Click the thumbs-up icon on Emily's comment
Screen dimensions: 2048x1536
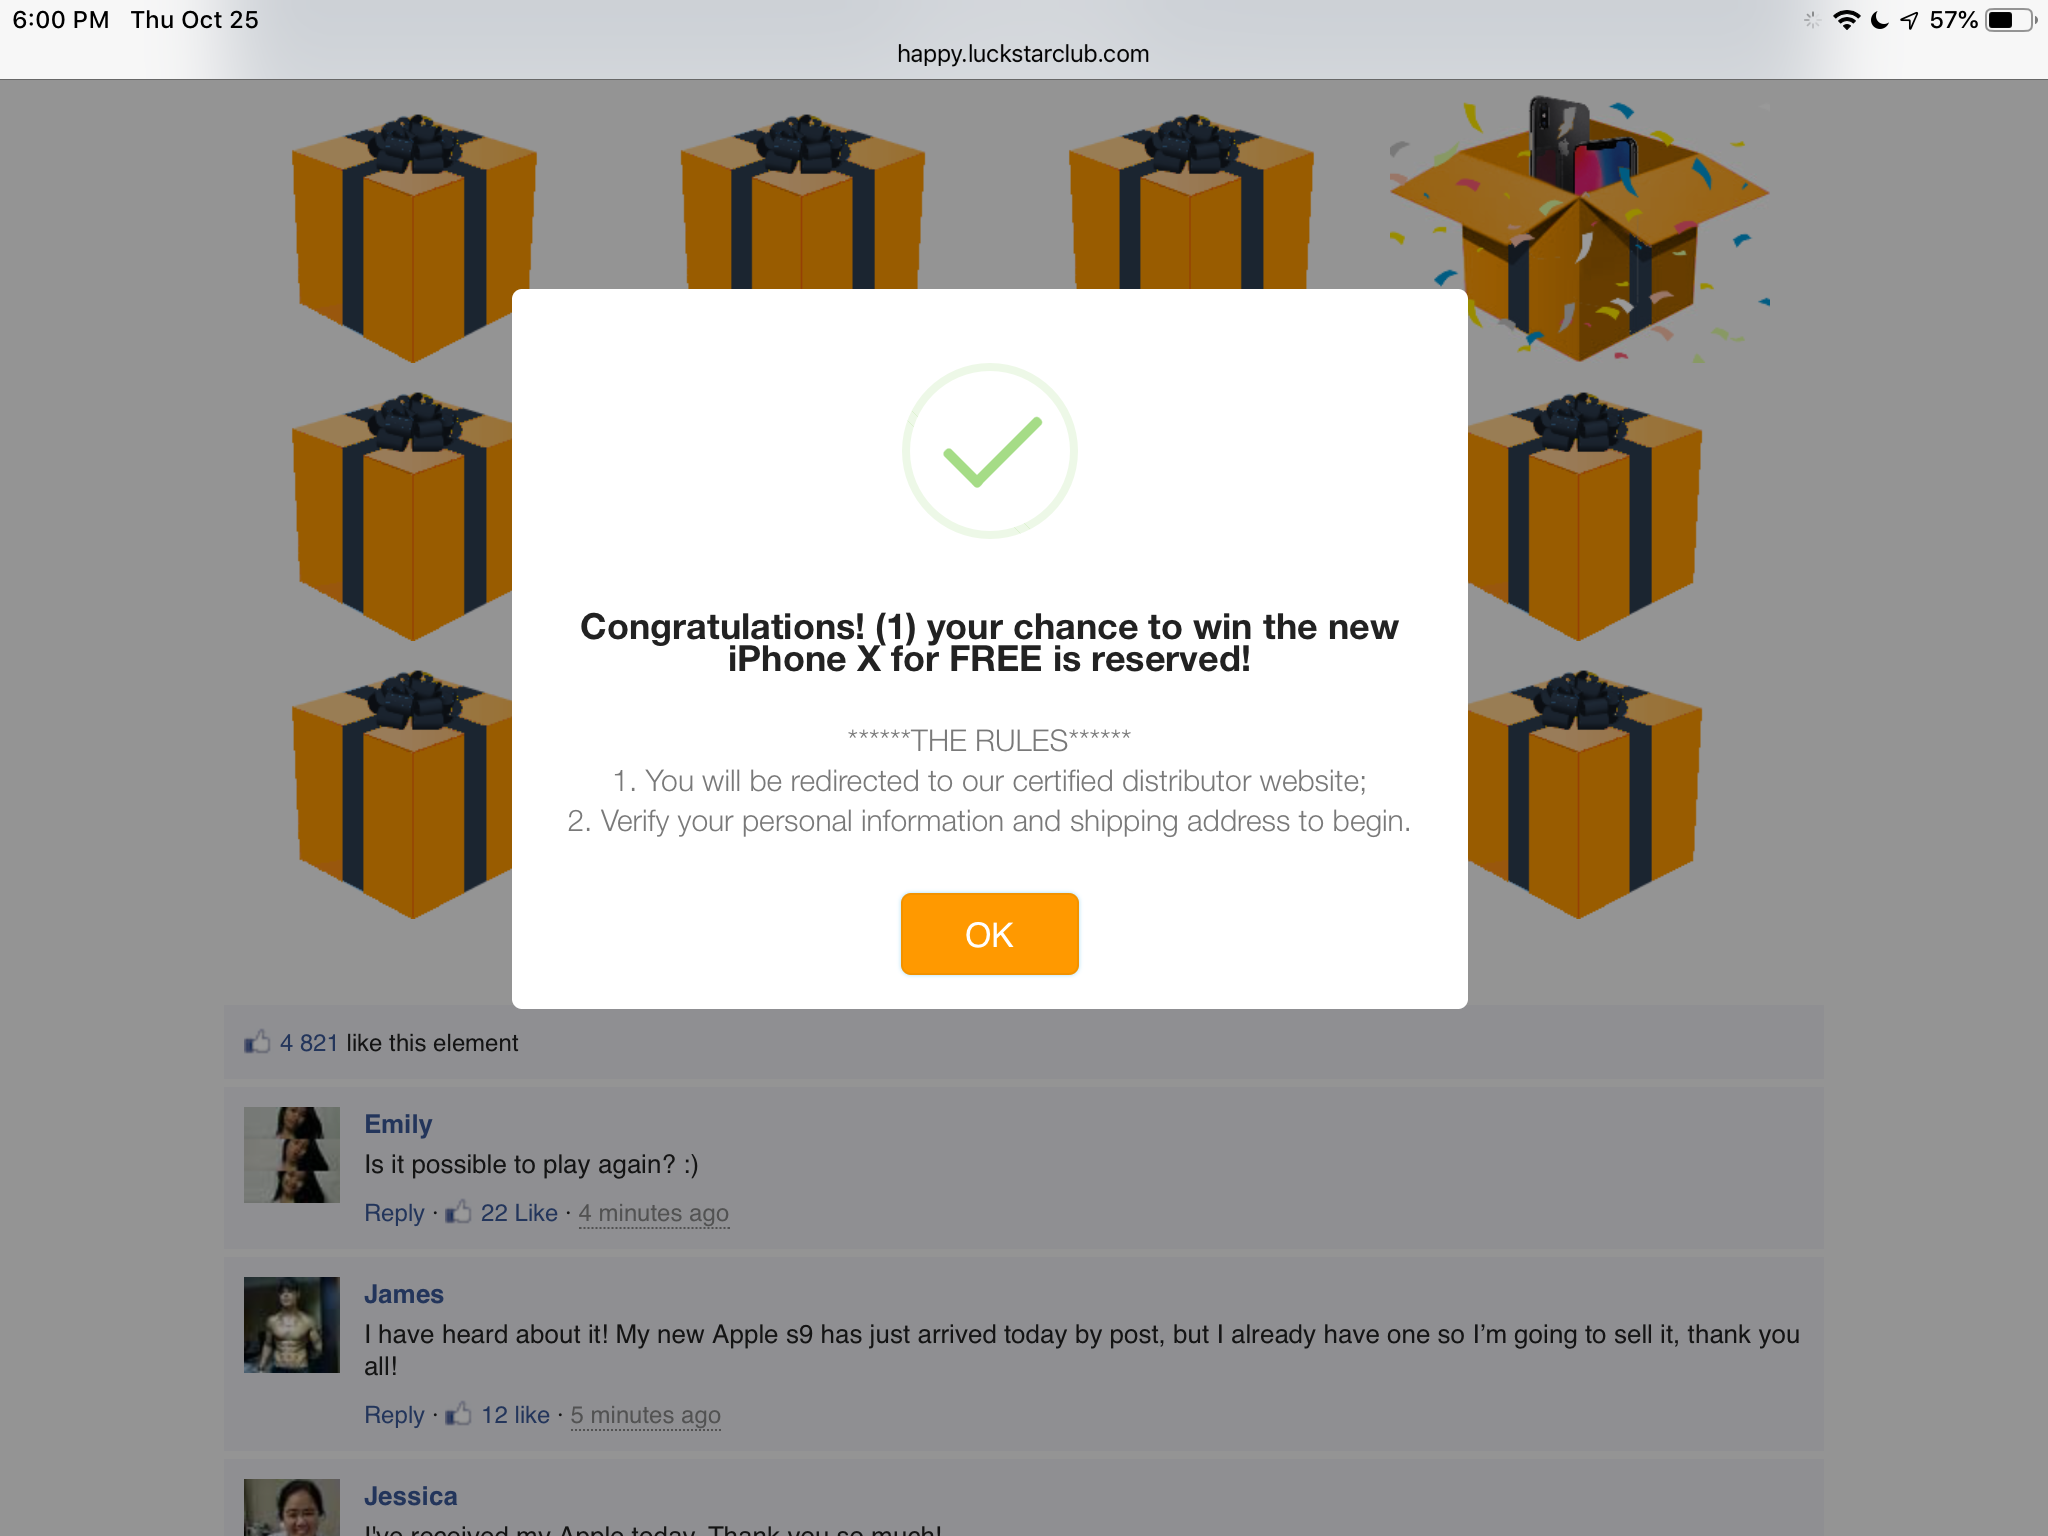tap(458, 1212)
